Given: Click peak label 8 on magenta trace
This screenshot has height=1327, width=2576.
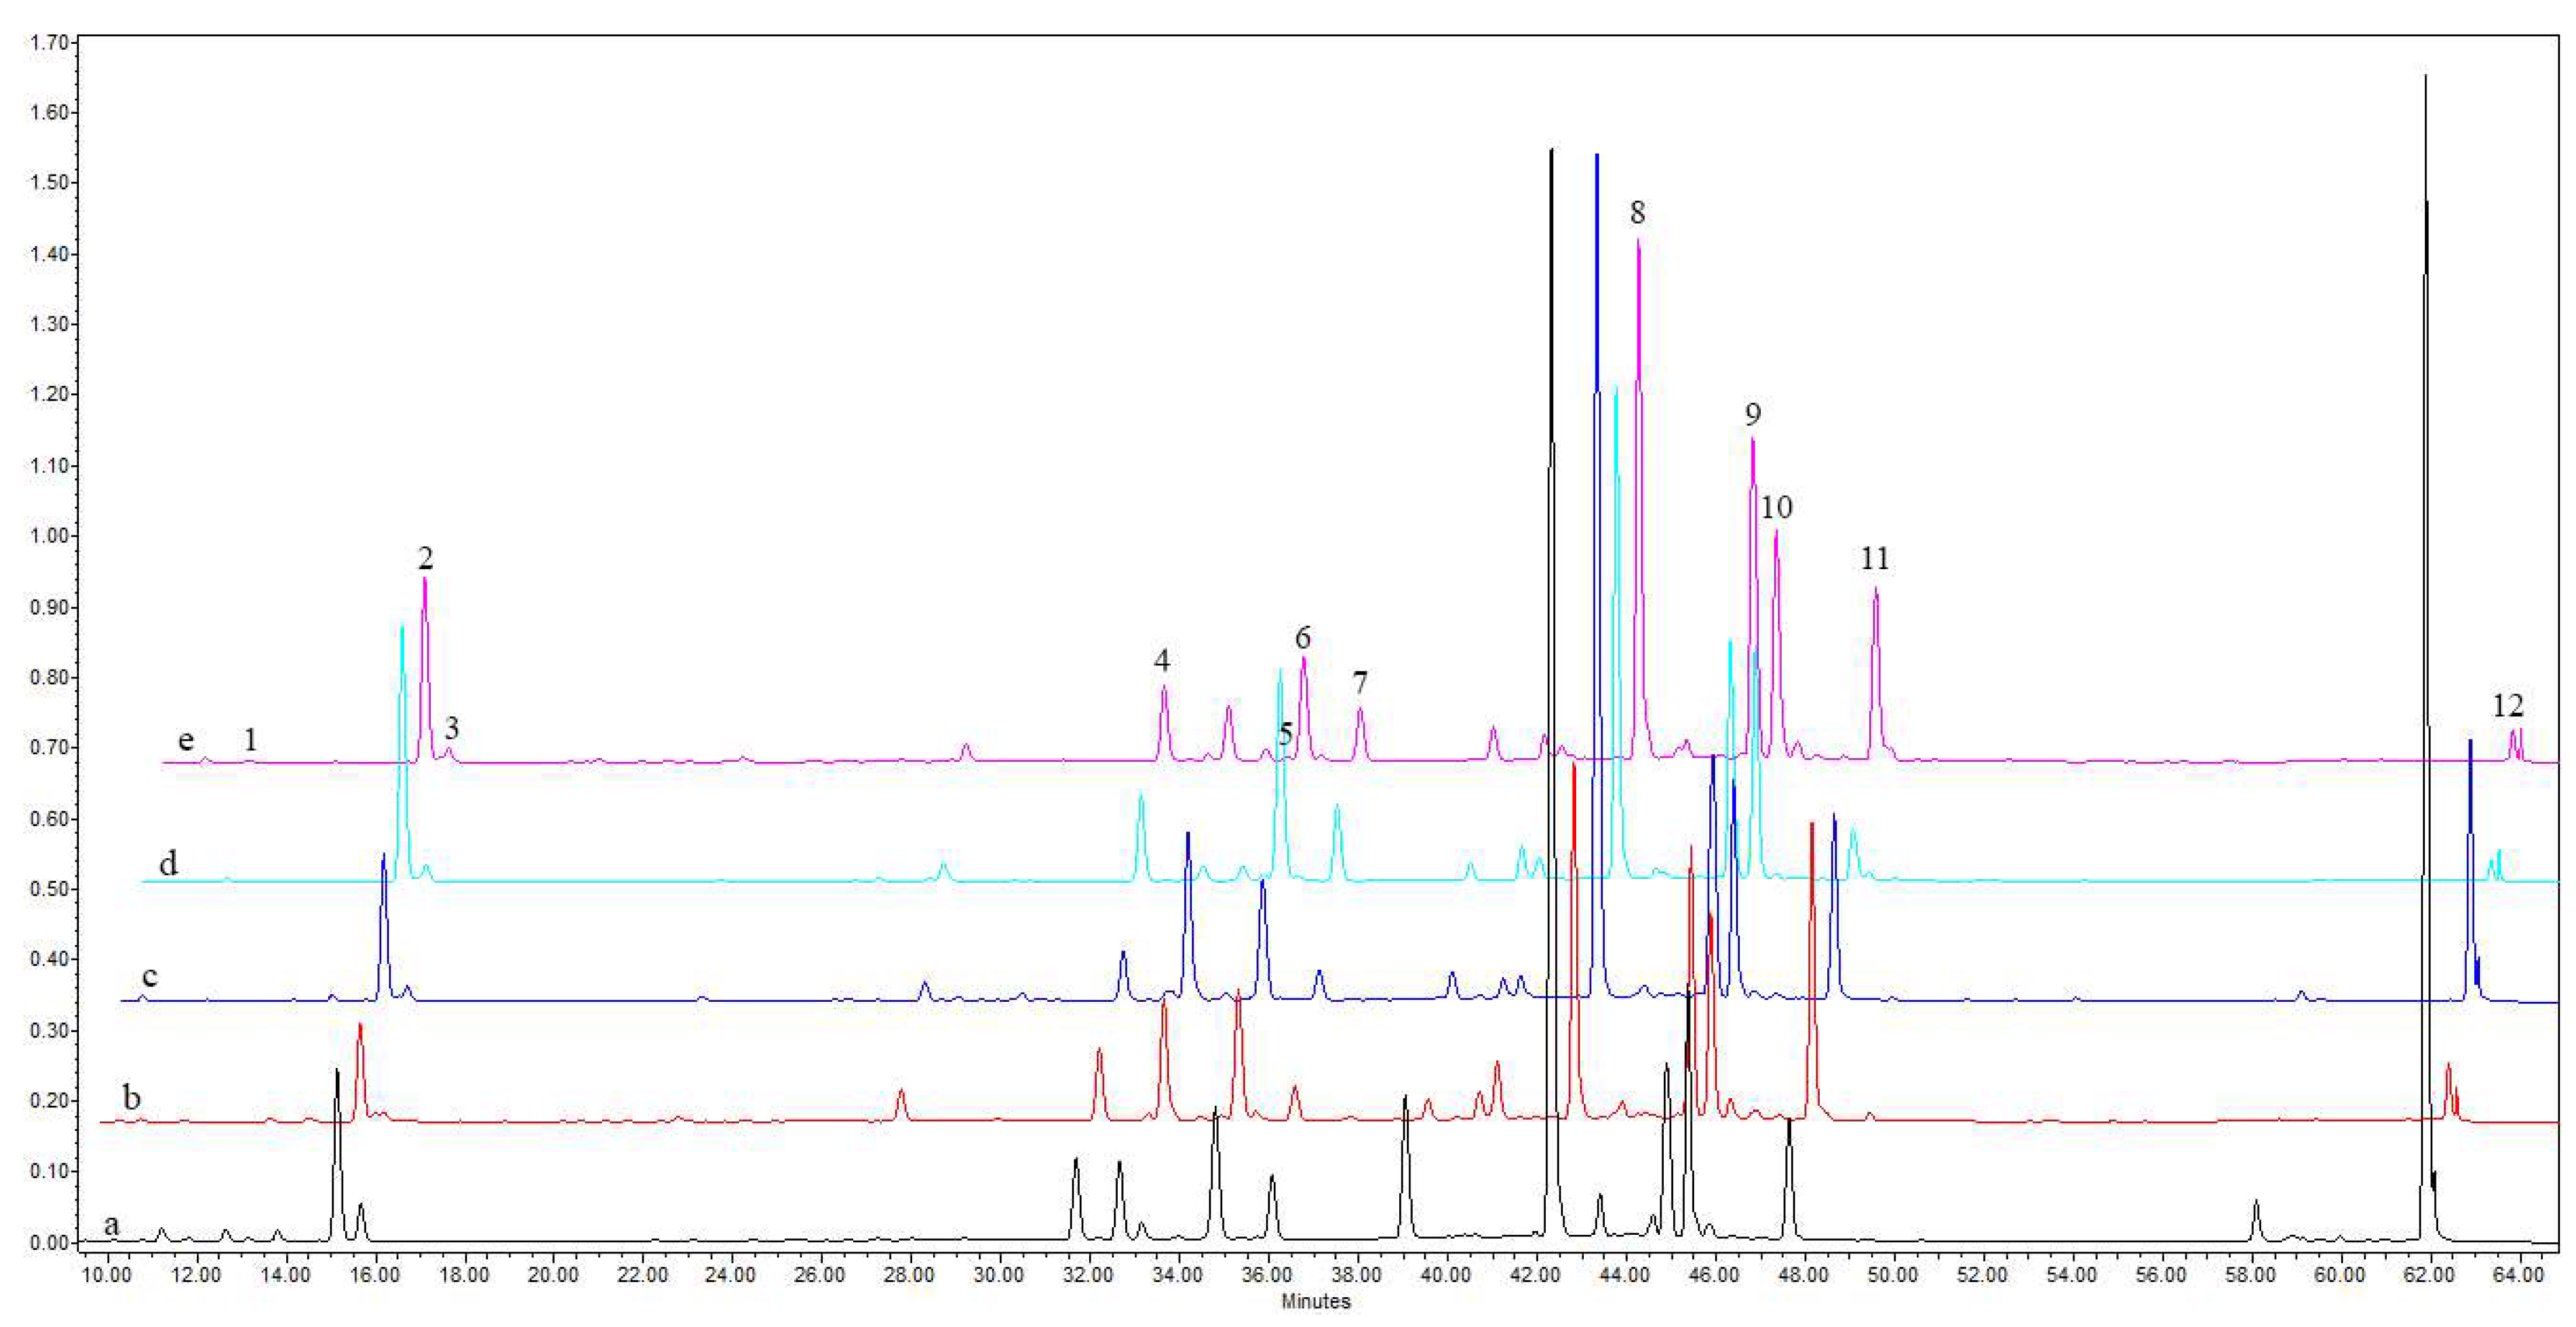Looking at the screenshot, I should (1637, 212).
